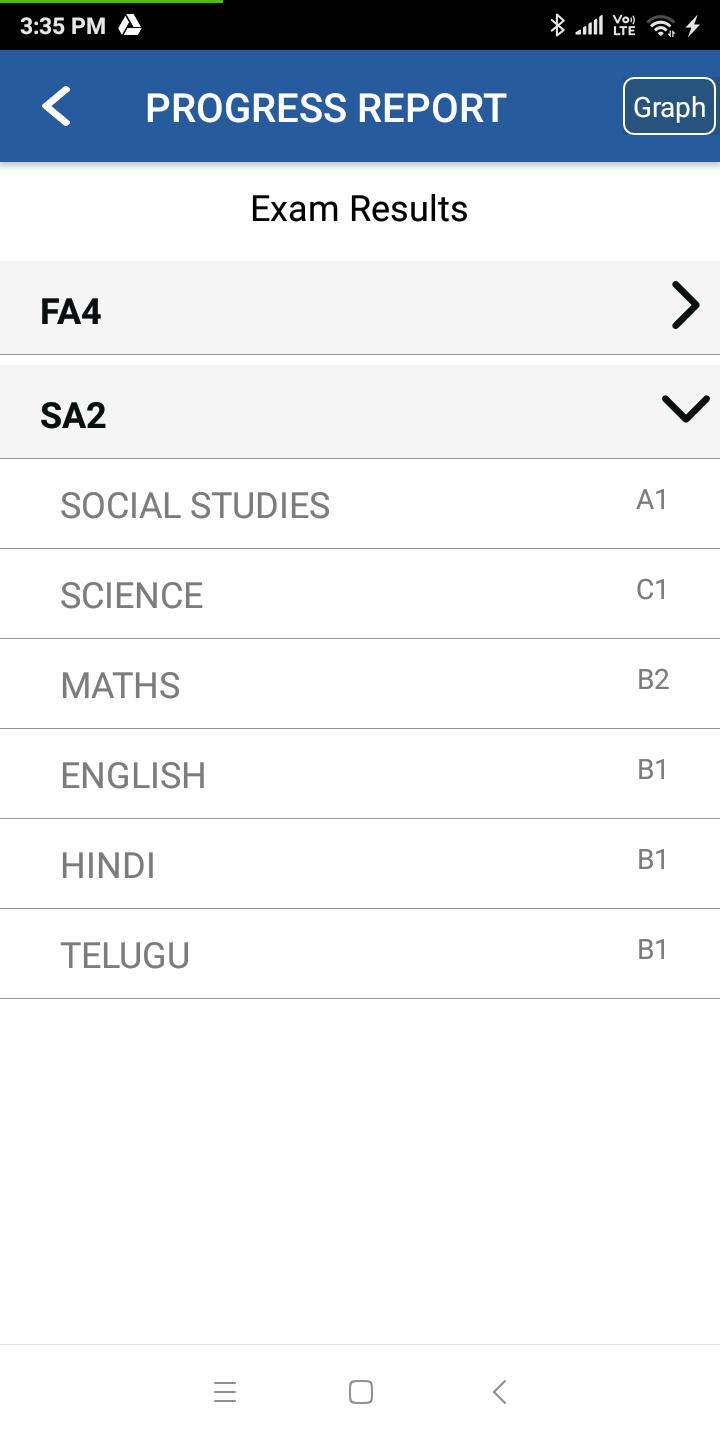Click the SA2 down chevron arrow
This screenshot has width=720, height=1440.
pos(685,408)
